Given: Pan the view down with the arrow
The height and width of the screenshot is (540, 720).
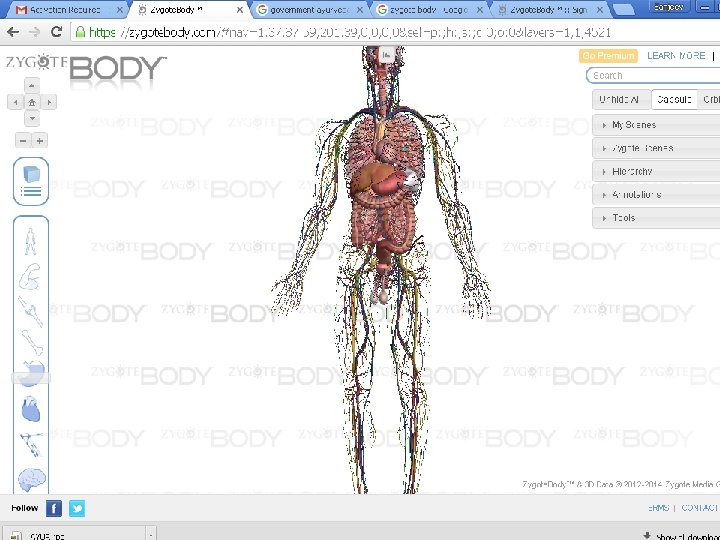Looking at the screenshot, I should point(32,118).
